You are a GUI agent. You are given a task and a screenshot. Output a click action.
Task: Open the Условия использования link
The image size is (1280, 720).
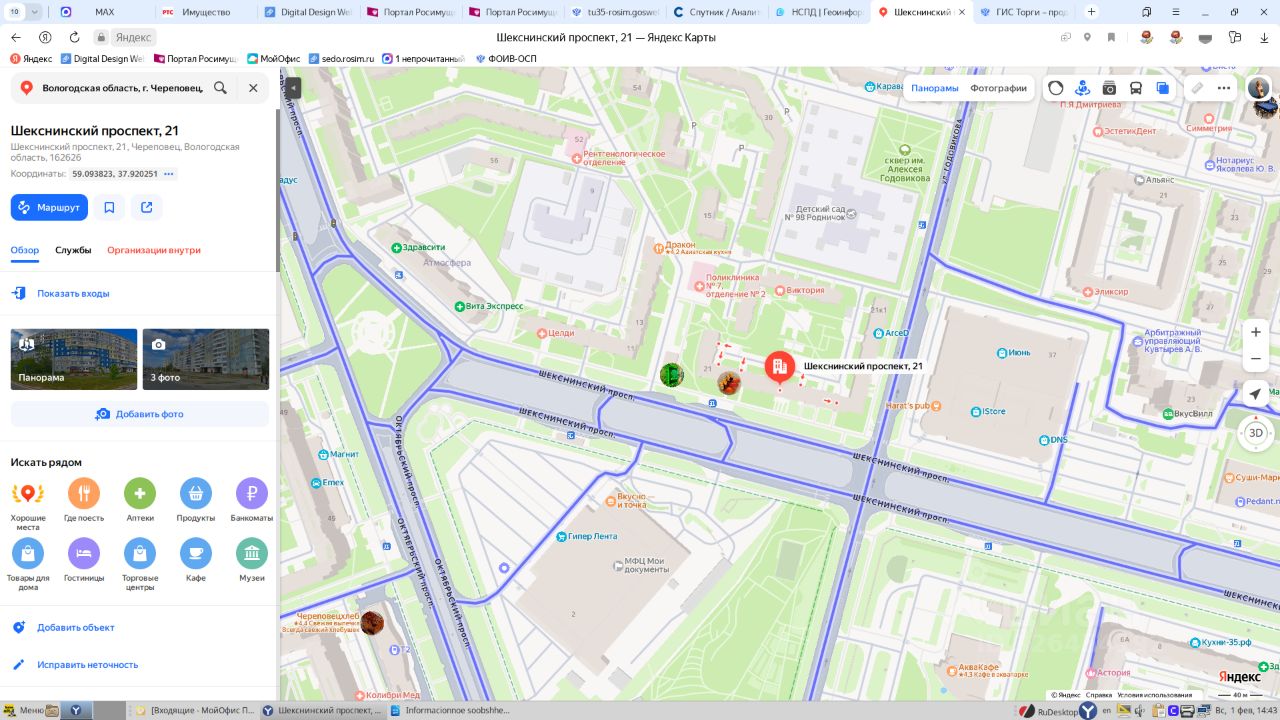[1155, 695]
